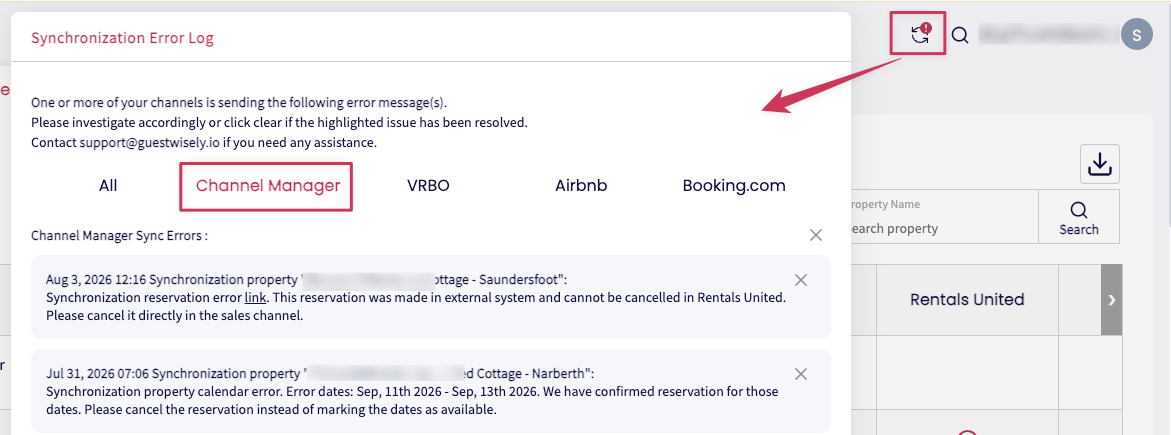1171x435 pixels.
Task: Click the Search button with magnifier
Action: click(x=1078, y=217)
